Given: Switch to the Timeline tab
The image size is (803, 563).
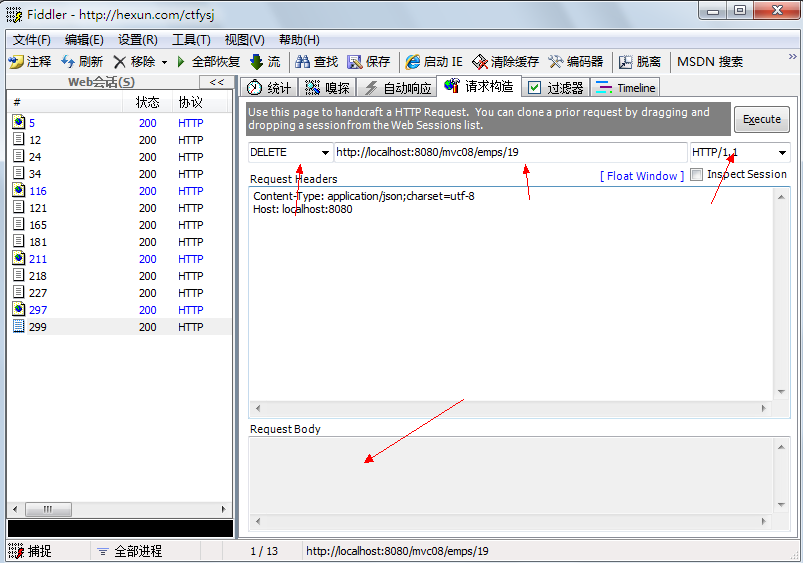Looking at the screenshot, I should [625, 88].
